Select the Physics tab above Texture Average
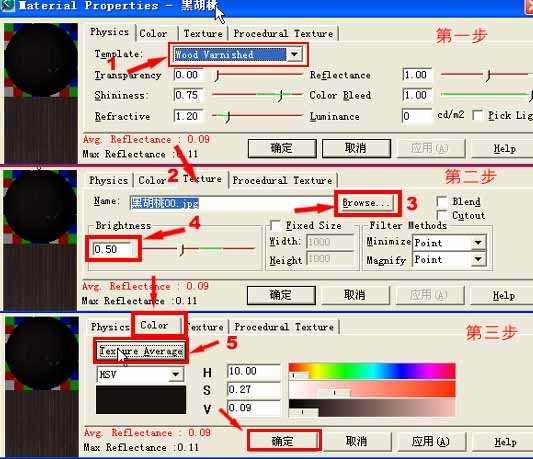Viewport: 533px width, 459px height. 110,327
